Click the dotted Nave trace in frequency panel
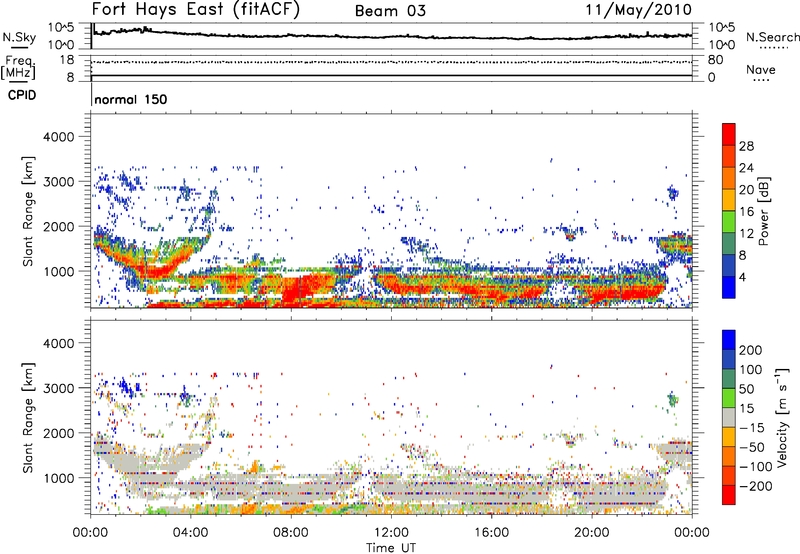 tap(391, 62)
